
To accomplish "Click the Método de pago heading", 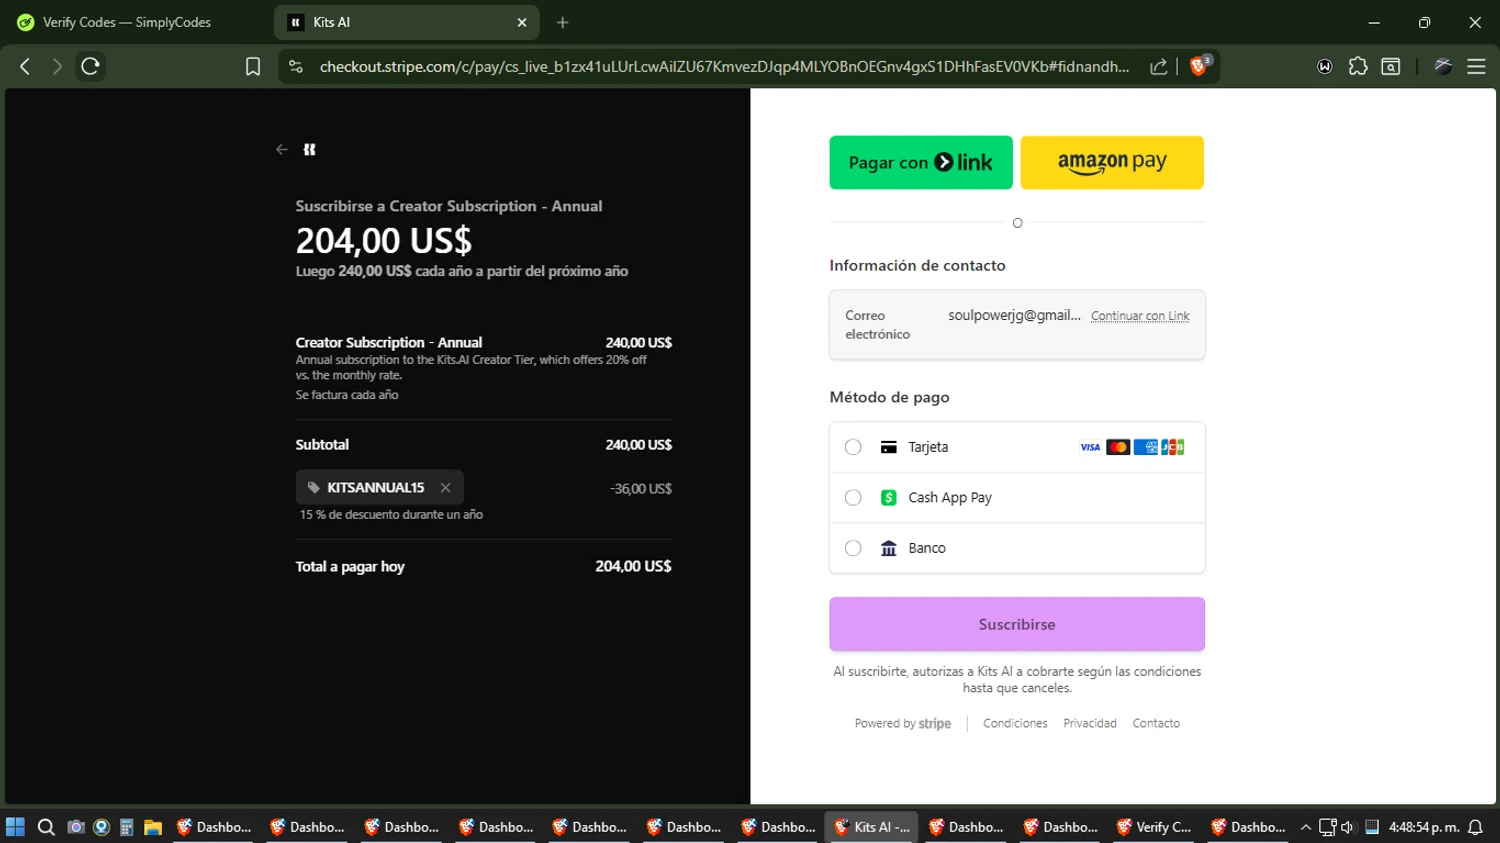I will coord(889,397).
